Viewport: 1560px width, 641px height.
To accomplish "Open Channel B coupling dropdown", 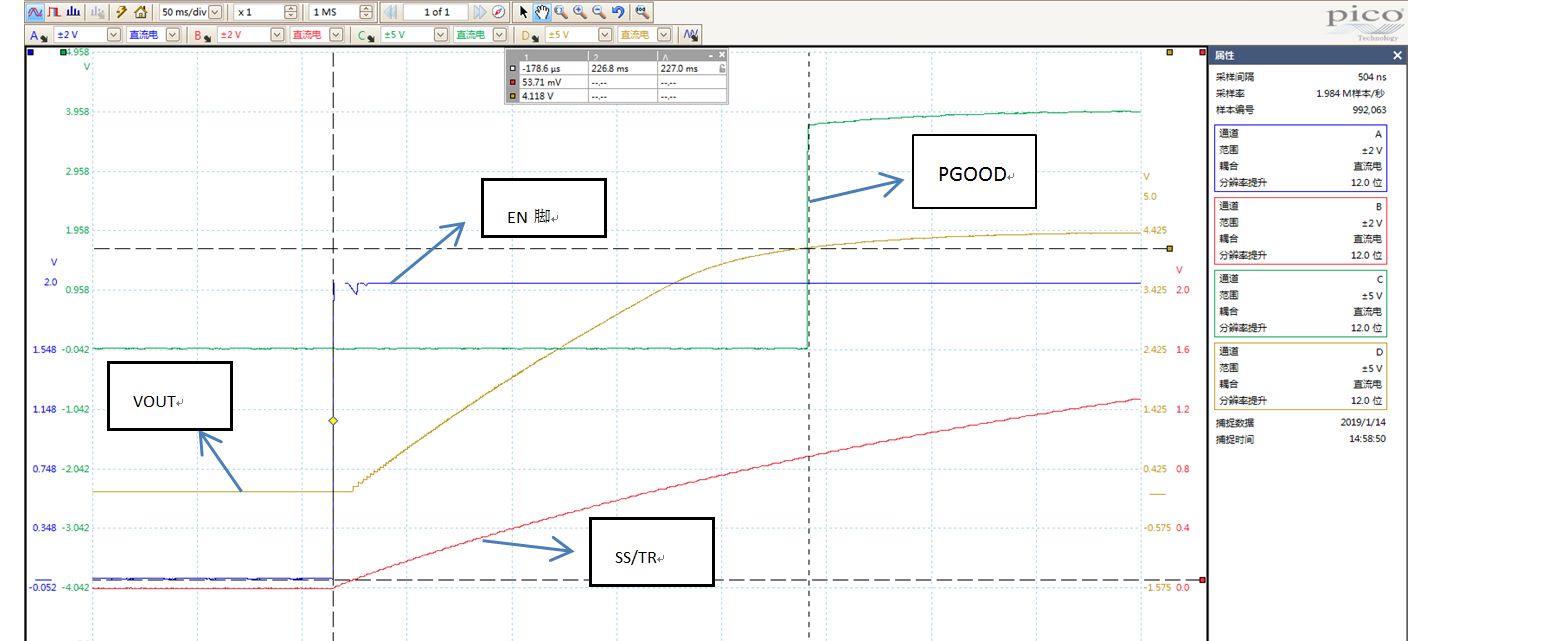I will (x=335, y=34).
